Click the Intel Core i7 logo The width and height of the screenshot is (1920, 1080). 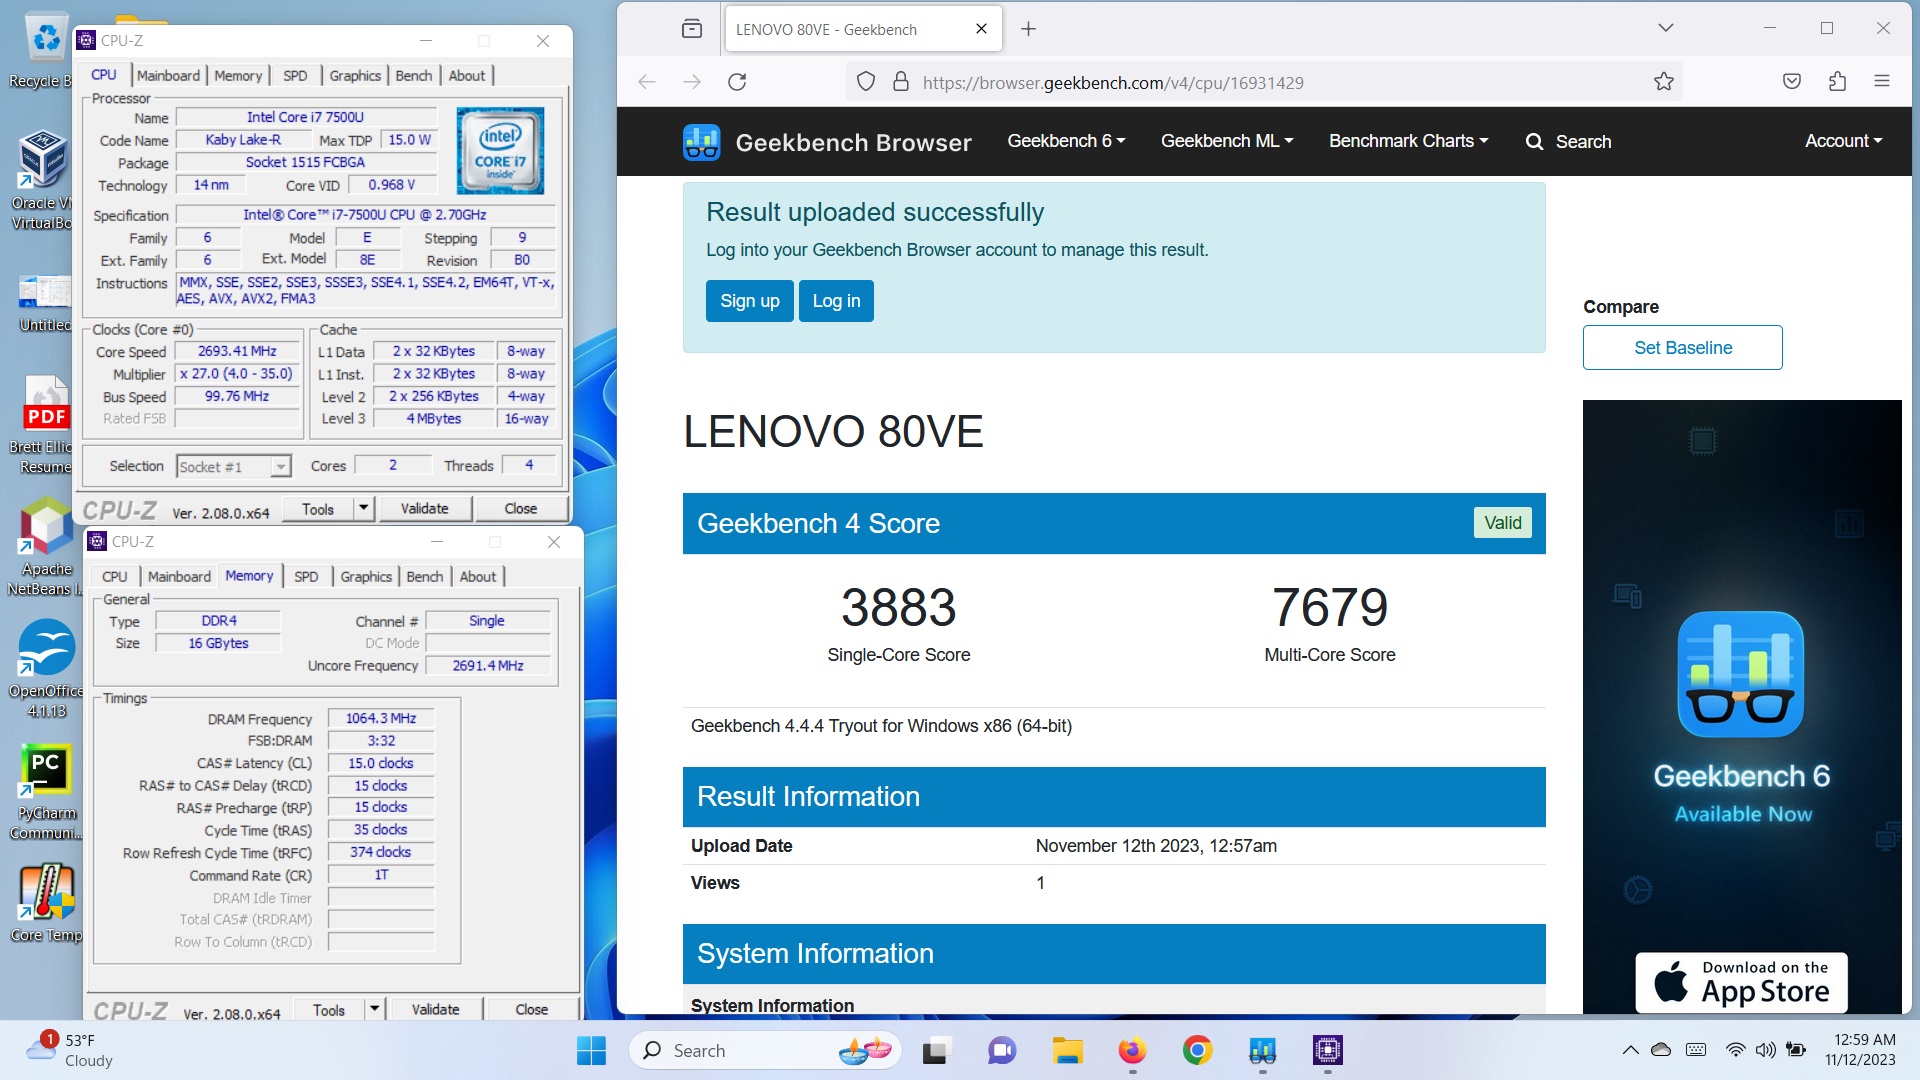(x=500, y=151)
